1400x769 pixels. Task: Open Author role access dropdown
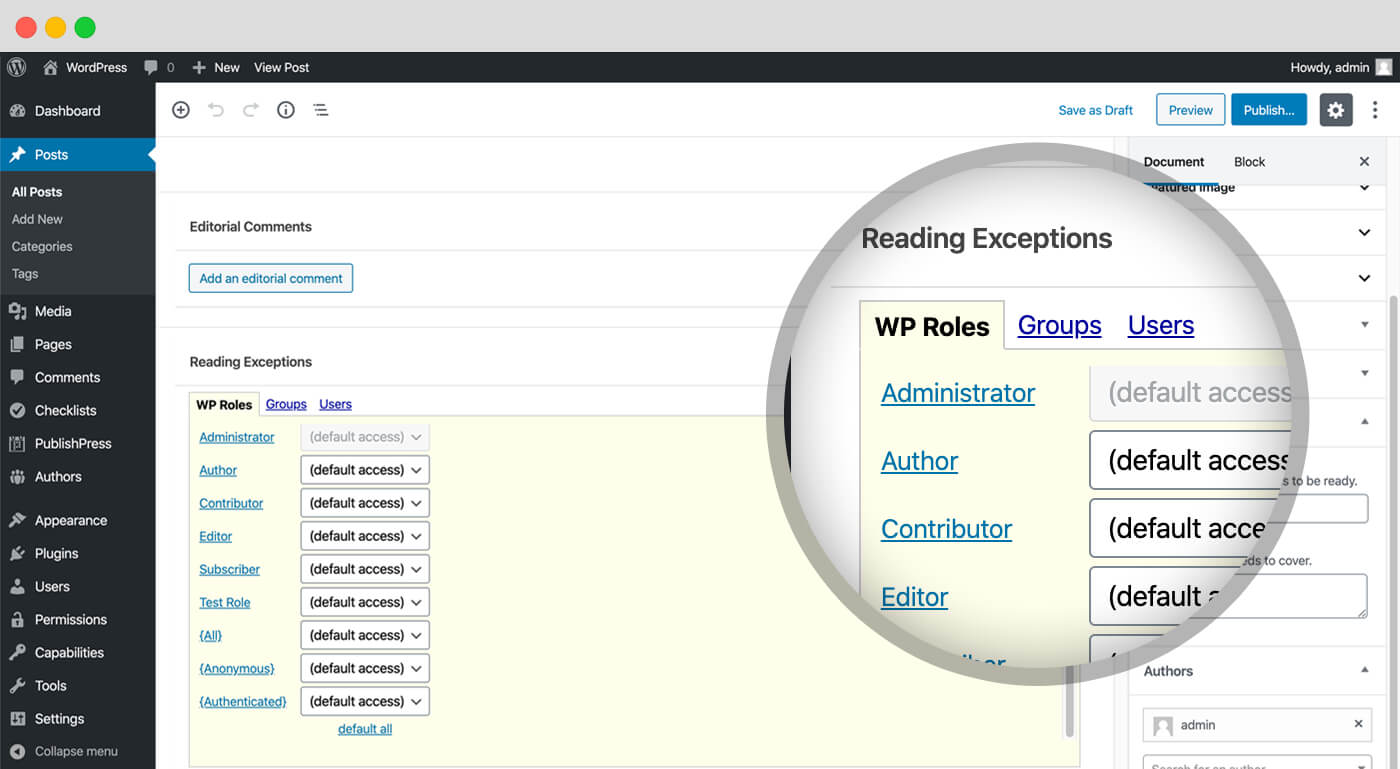pyautogui.click(x=365, y=470)
